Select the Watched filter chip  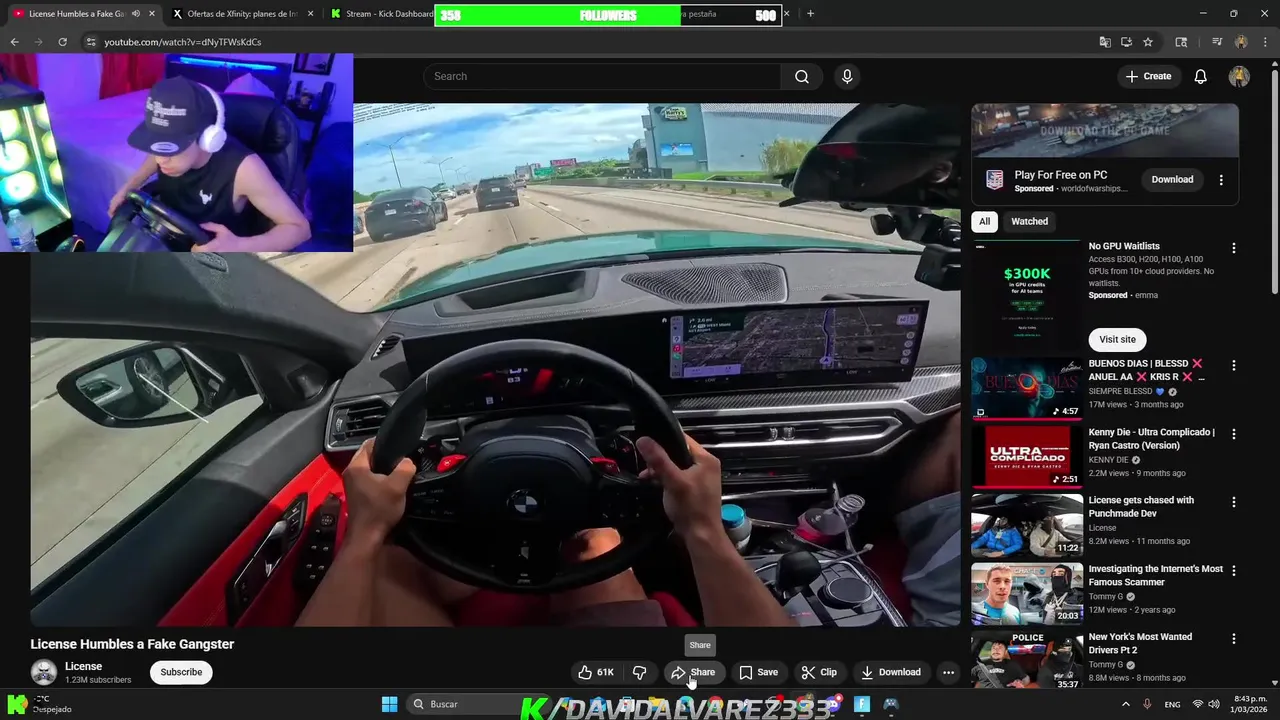tap(1029, 222)
